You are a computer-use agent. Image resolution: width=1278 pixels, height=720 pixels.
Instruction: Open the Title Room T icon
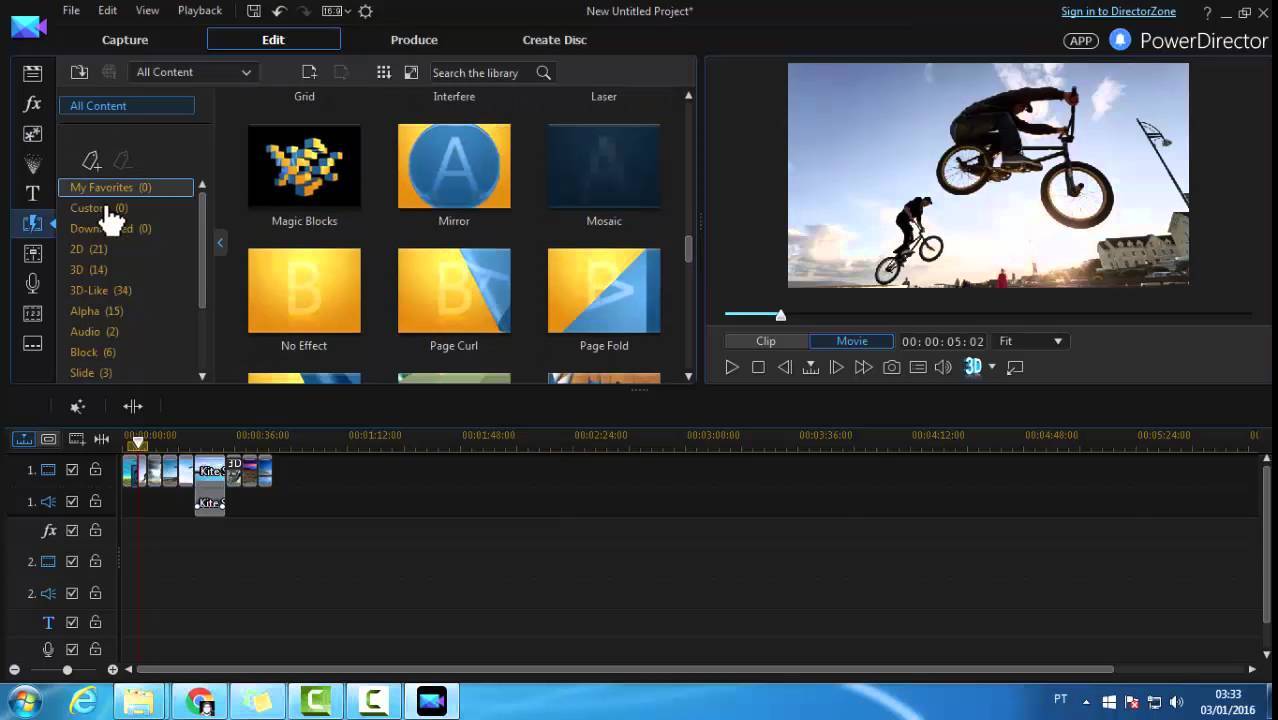32,194
